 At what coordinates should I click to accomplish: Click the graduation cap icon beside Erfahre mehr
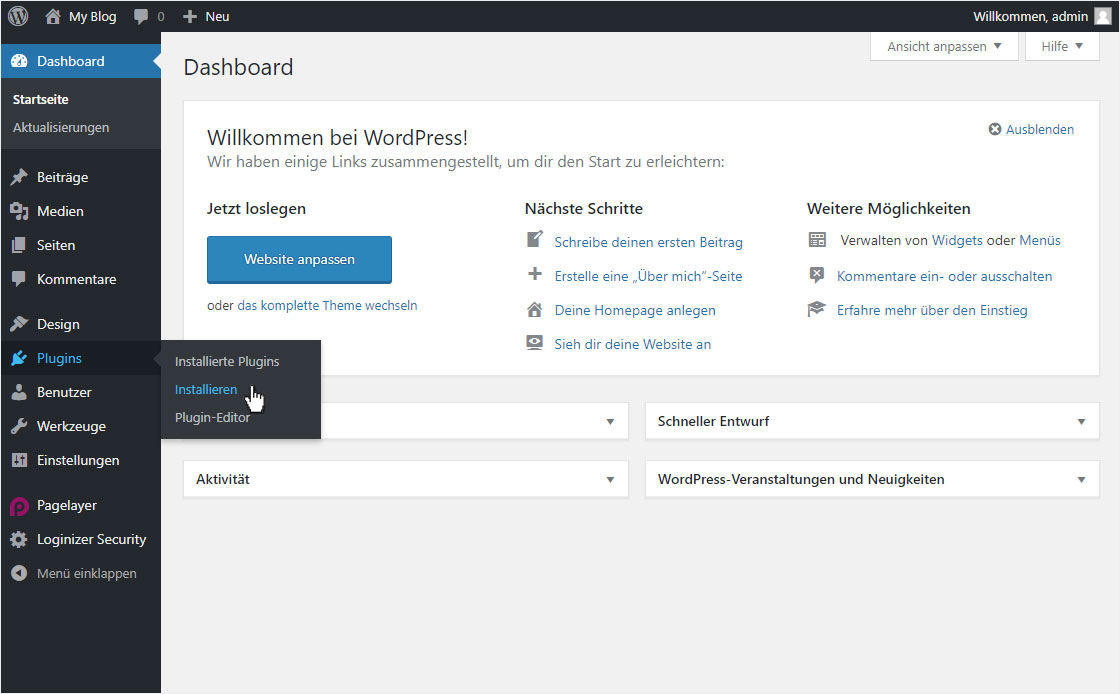click(x=816, y=308)
